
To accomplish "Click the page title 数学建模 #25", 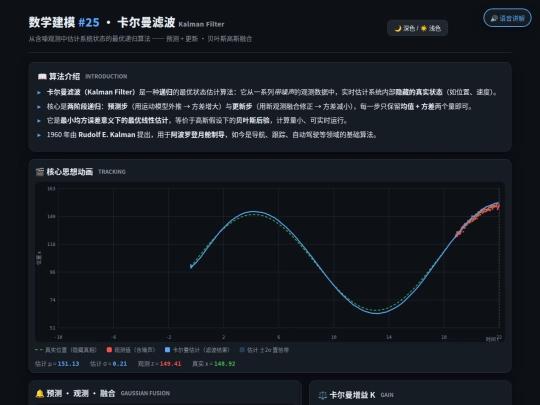I will pyautogui.click(x=64, y=22).
